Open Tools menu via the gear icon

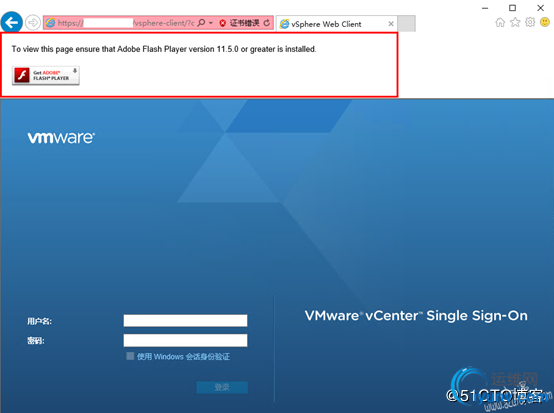530,22
